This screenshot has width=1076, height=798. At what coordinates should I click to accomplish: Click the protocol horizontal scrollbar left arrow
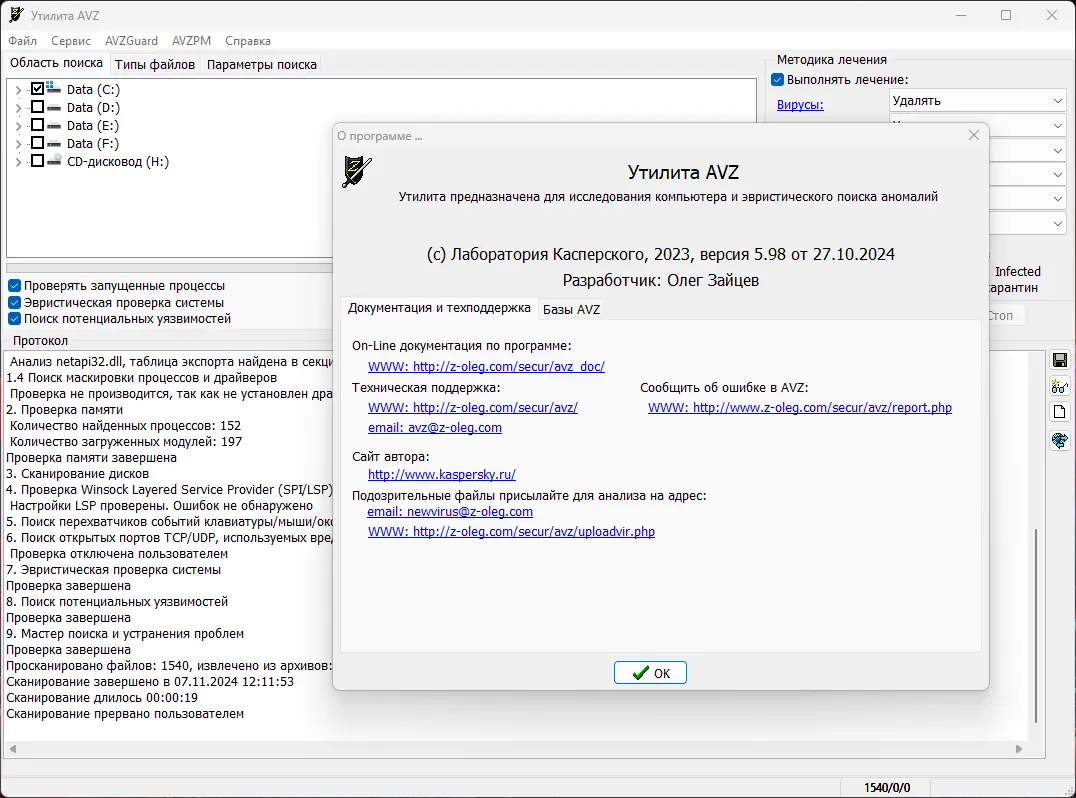pos(12,749)
